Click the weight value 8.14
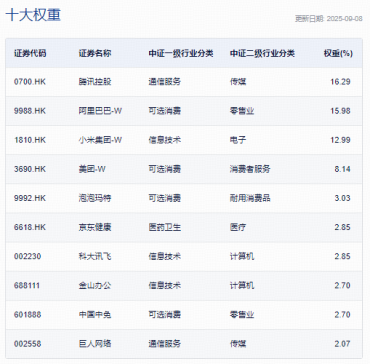Image resolution: width=371 pixels, height=364 pixels. [x=343, y=169]
